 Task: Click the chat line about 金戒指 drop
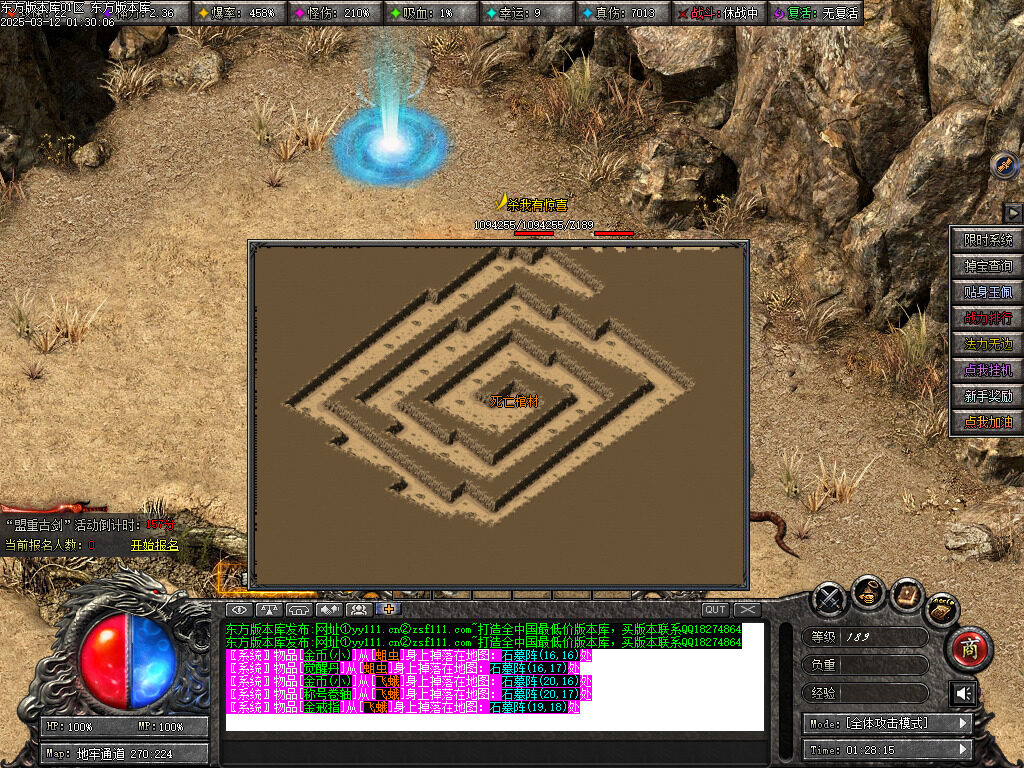tap(403, 707)
